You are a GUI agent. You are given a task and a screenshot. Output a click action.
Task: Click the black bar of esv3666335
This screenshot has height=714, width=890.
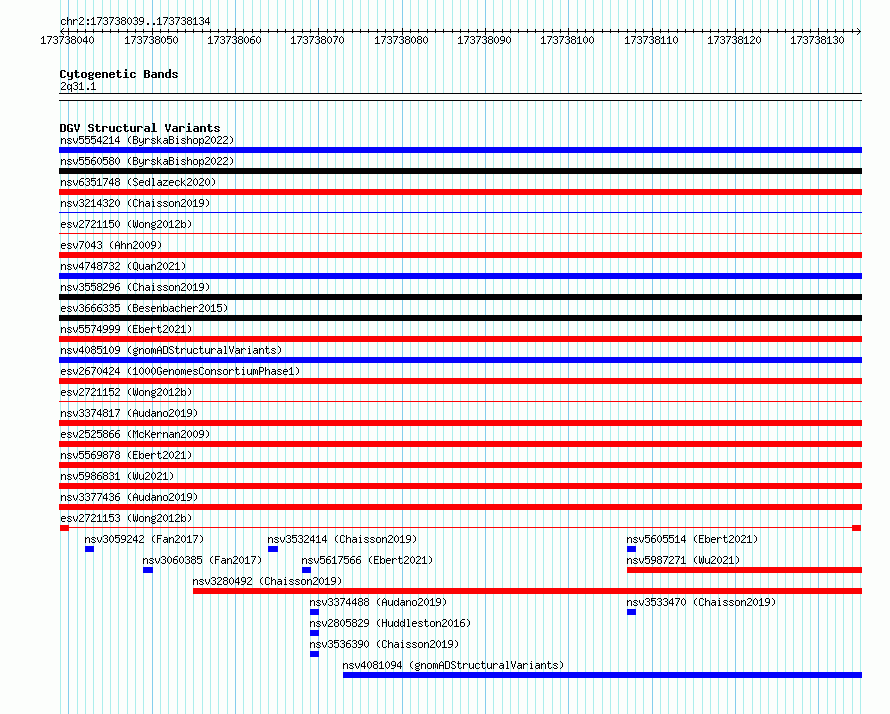click(460, 318)
